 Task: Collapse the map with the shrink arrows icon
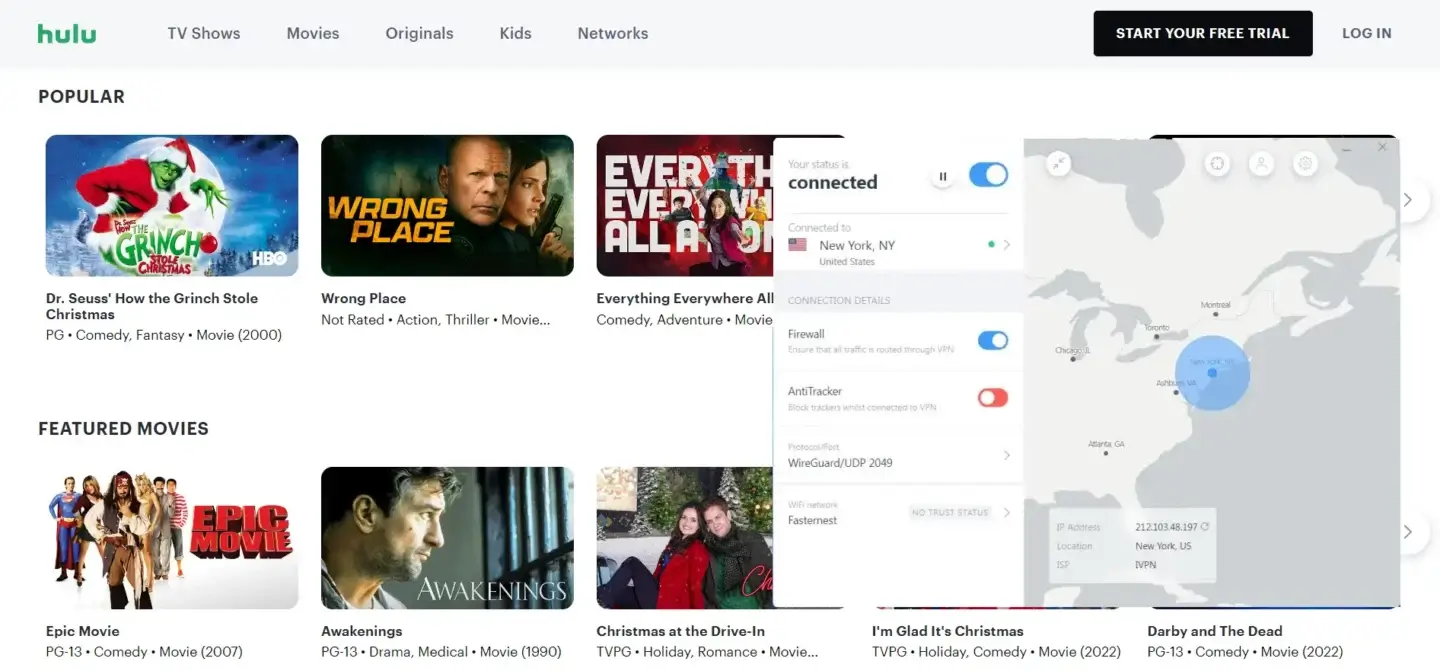click(x=1057, y=163)
